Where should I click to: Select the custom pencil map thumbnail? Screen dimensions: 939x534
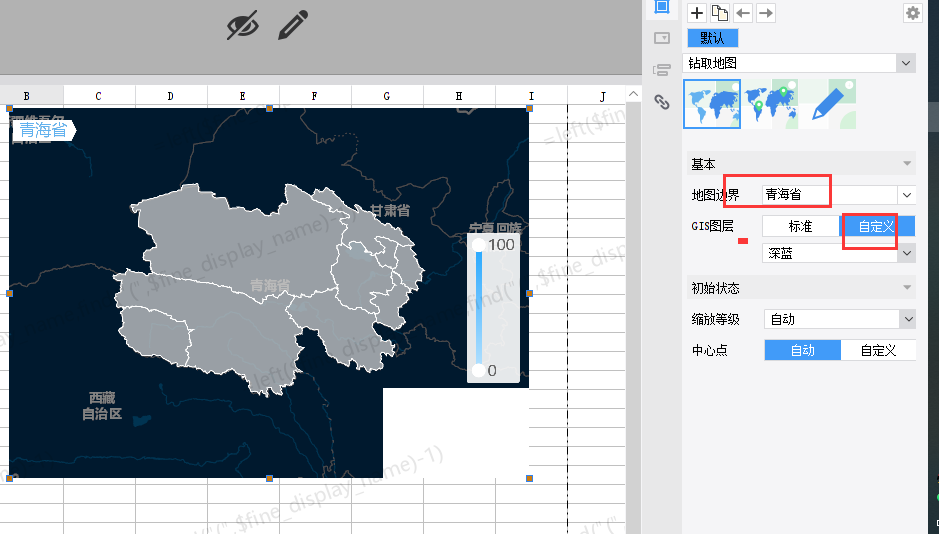(x=828, y=104)
